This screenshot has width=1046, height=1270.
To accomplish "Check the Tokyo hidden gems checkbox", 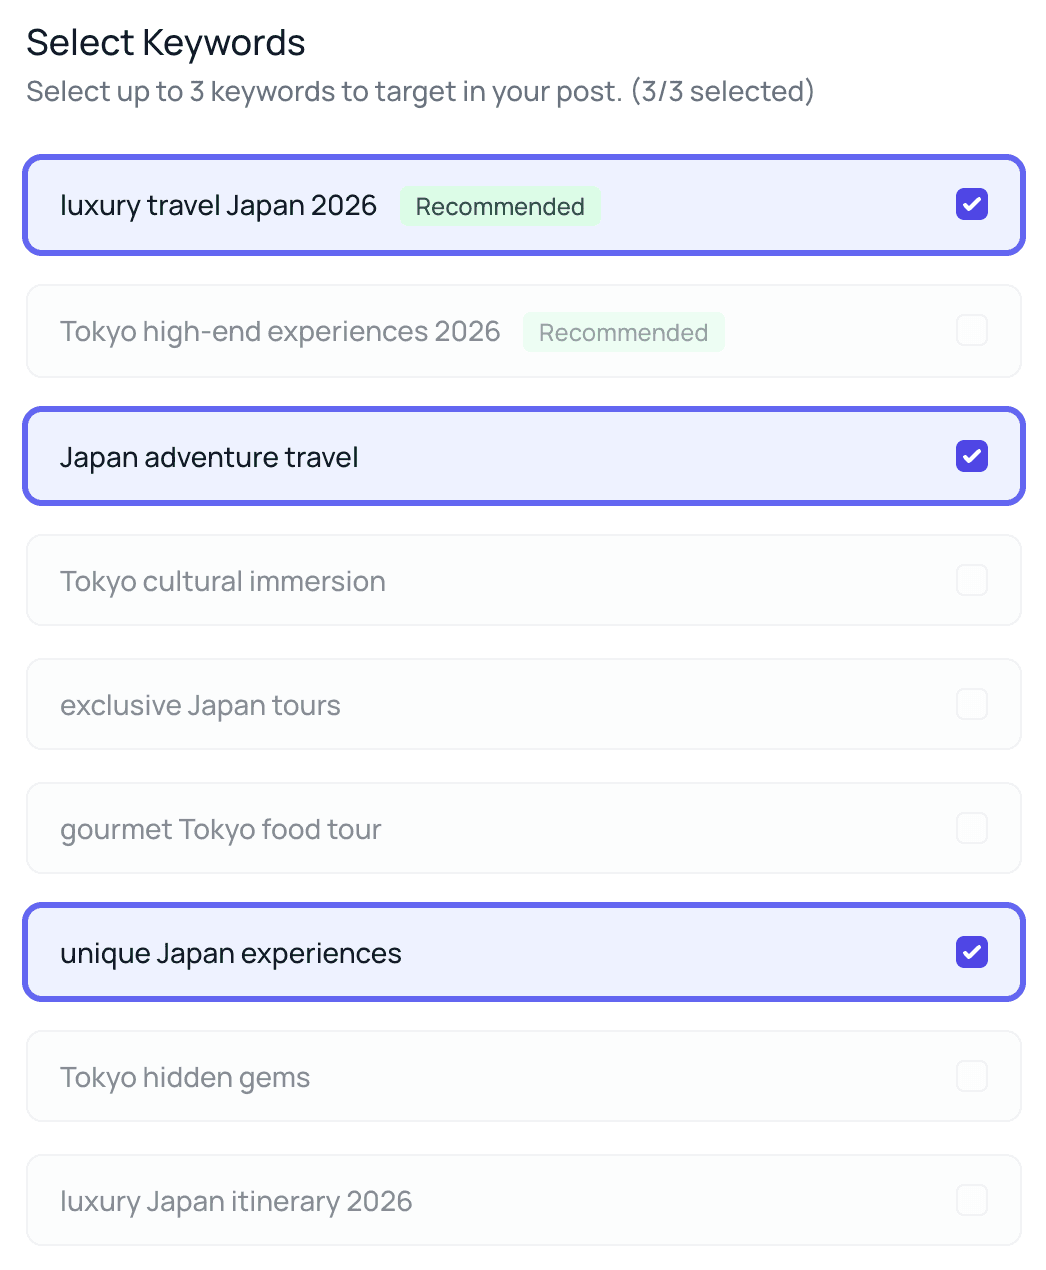I will pyautogui.click(x=971, y=1077).
